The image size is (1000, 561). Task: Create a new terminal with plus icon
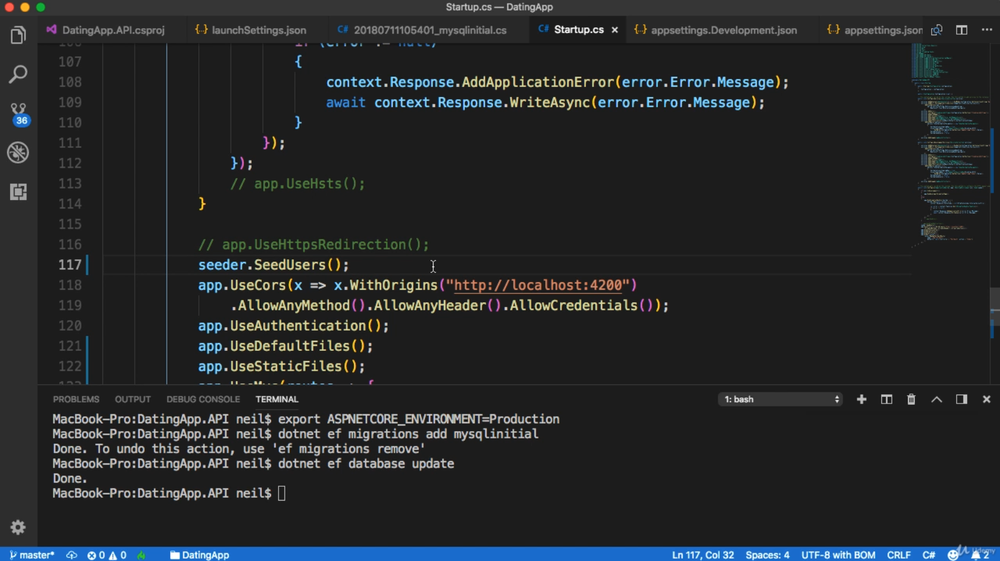click(861, 399)
